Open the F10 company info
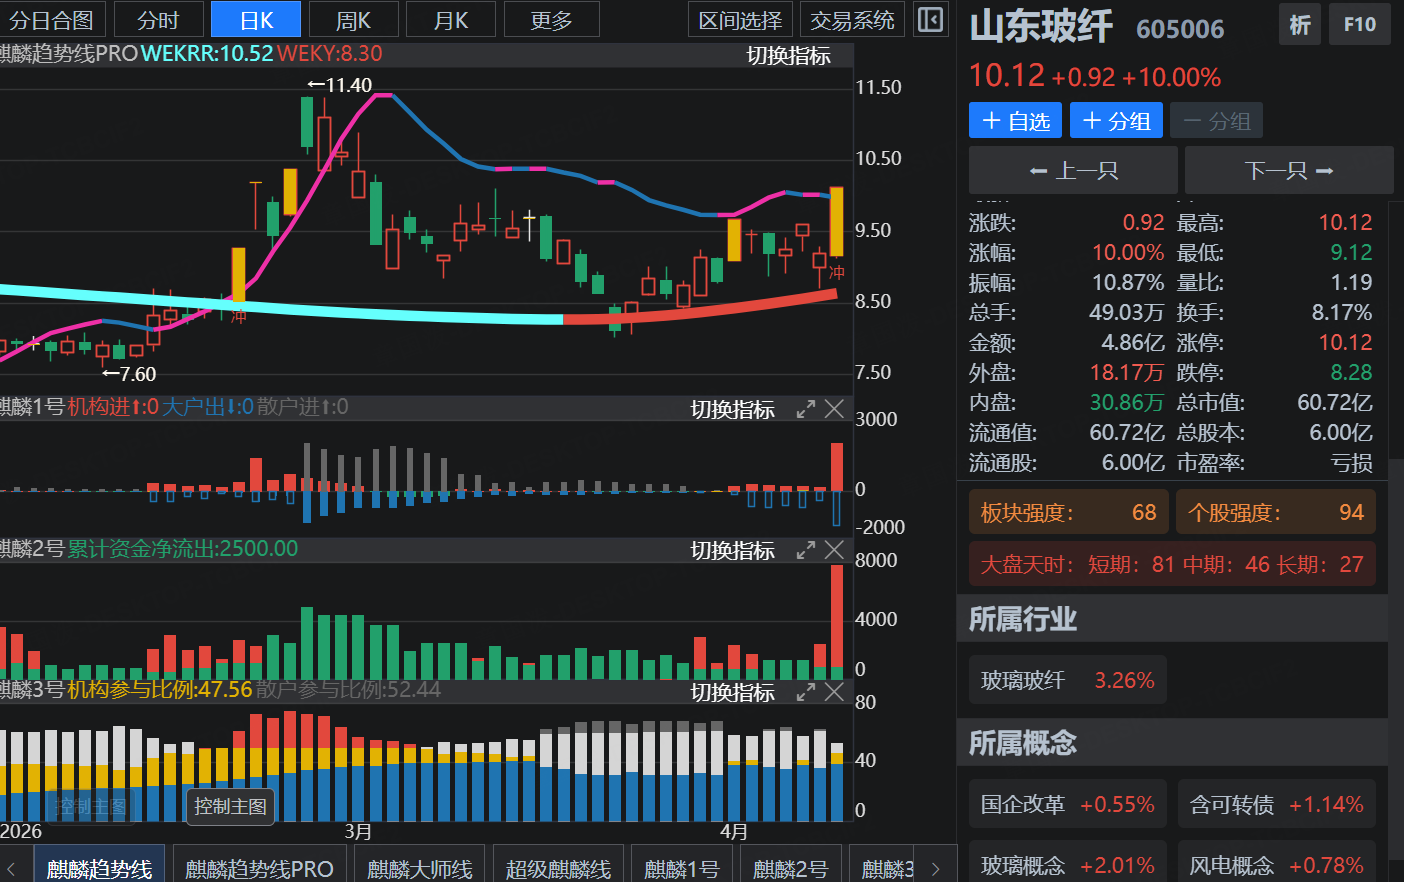This screenshot has width=1404, height=882. point(1359,24)
